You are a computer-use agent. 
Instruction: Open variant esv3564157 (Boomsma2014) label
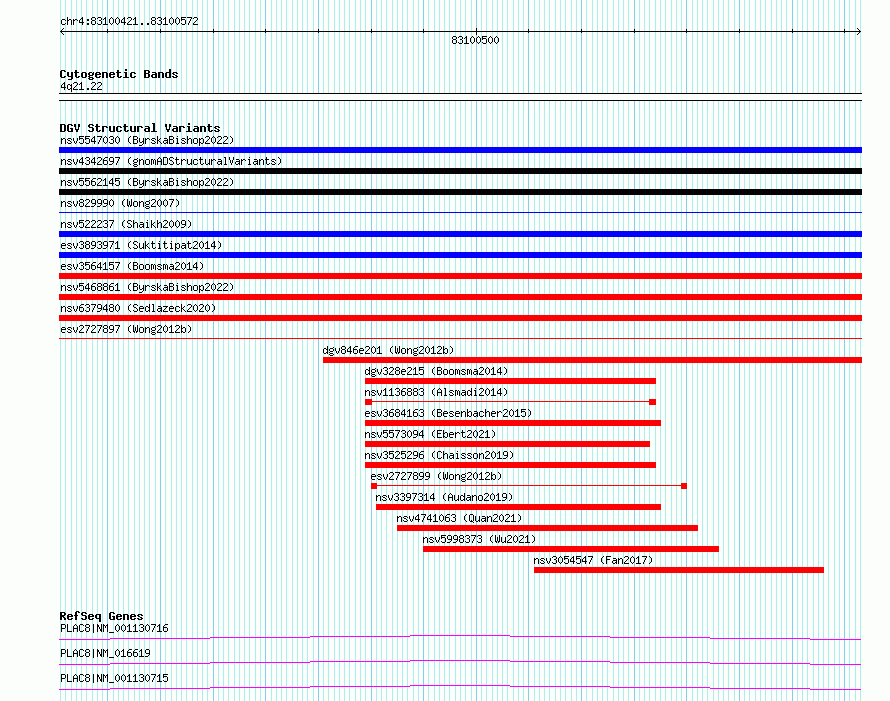coord(132,266)
